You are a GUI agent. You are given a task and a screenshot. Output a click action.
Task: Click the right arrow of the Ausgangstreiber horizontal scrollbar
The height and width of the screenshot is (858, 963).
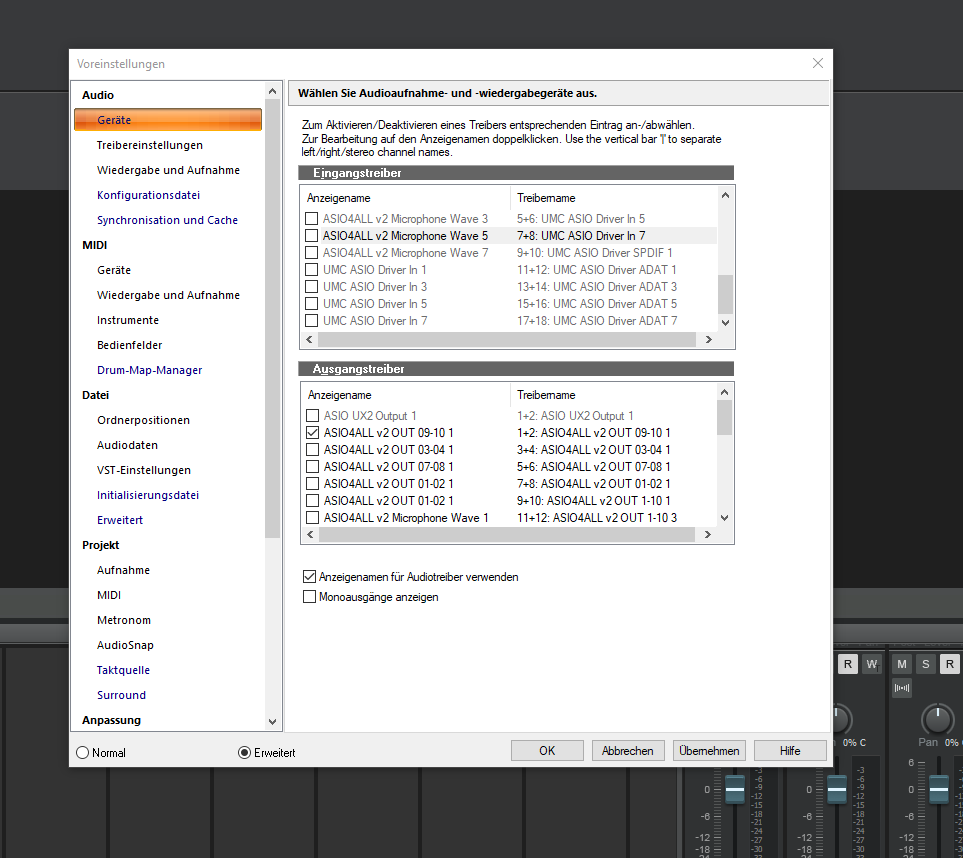tap(708, 534)
